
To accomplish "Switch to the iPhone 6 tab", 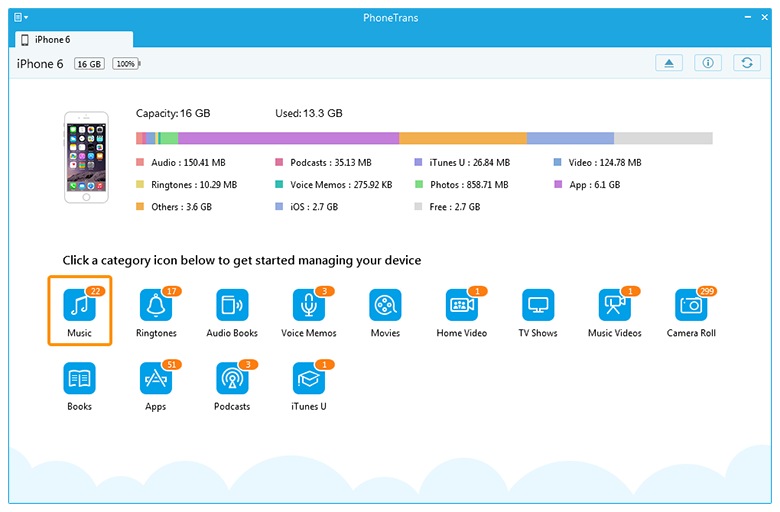I will (x=73, y=39).
